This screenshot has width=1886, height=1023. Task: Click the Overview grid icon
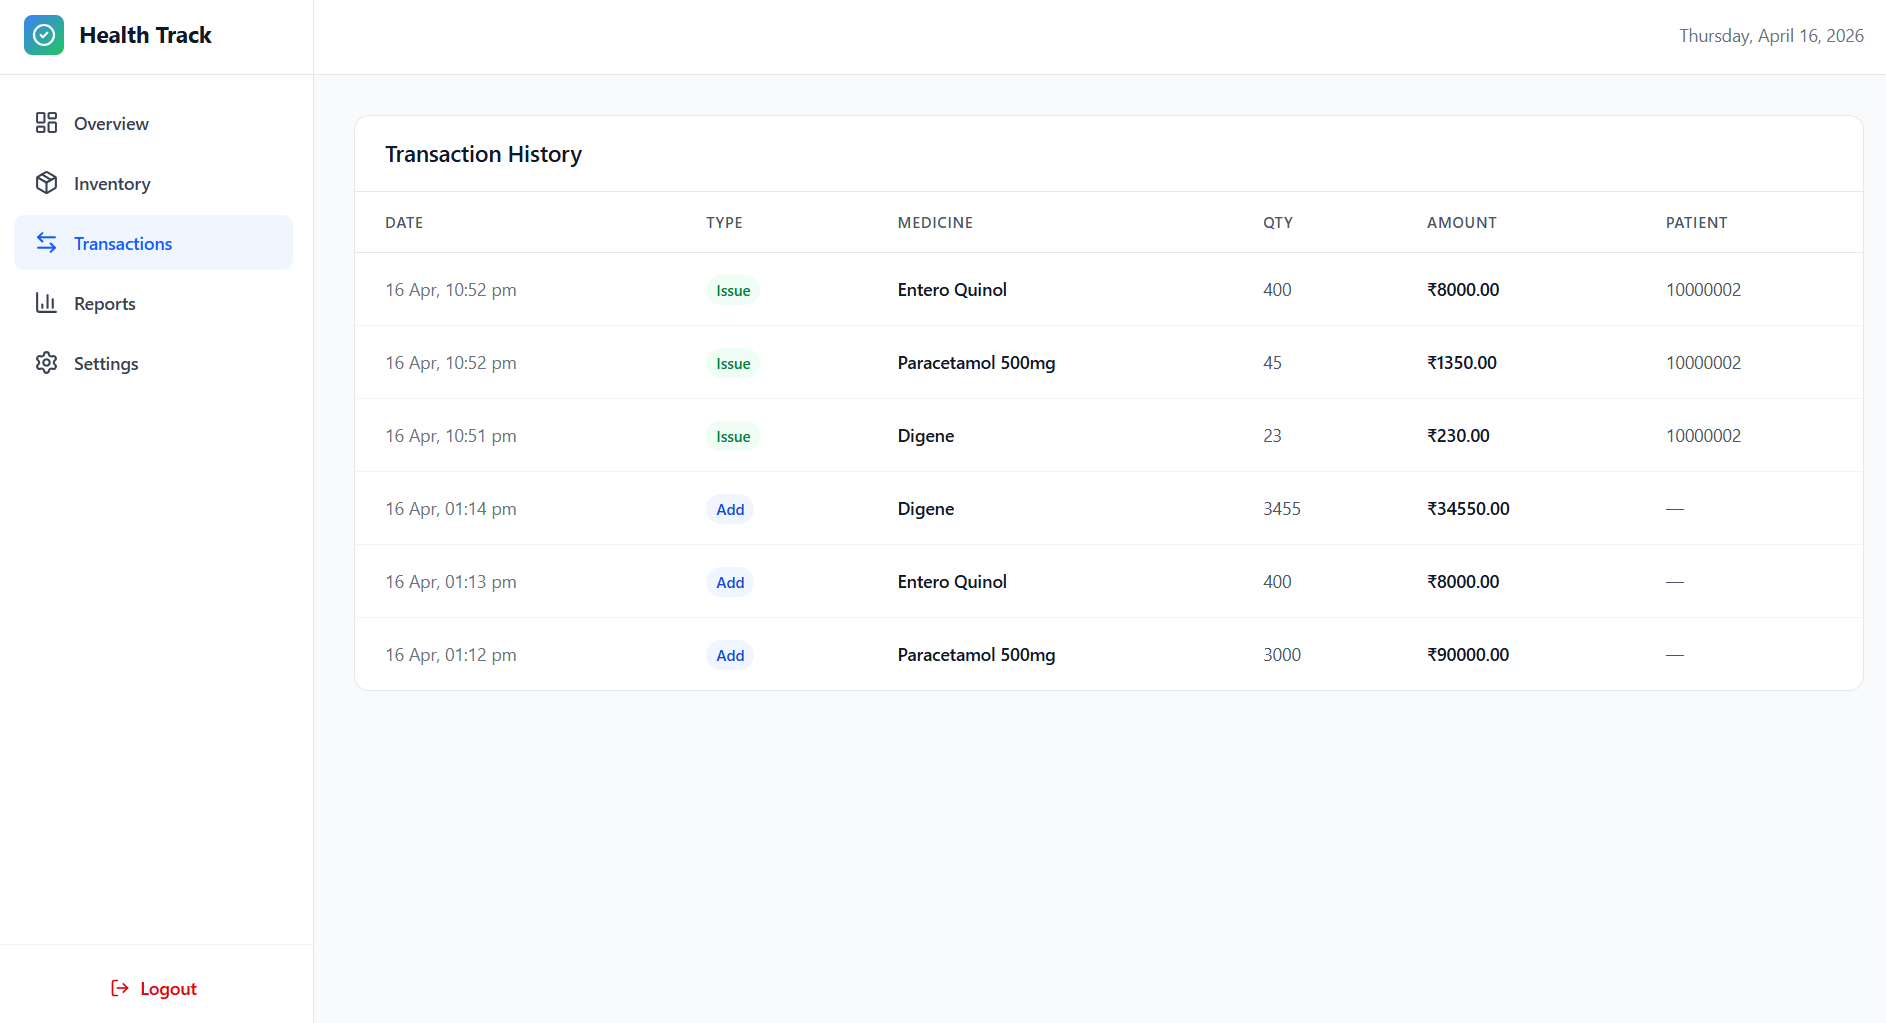[46, 123]
